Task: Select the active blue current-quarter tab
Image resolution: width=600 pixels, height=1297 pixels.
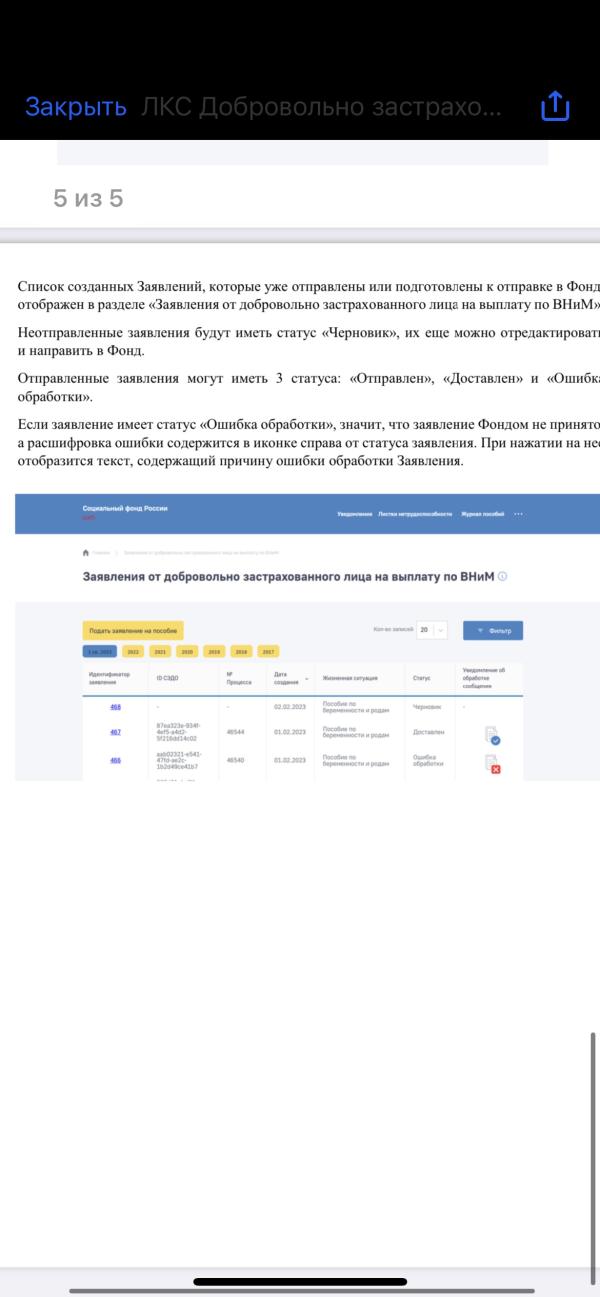Action: coord(100,651)
